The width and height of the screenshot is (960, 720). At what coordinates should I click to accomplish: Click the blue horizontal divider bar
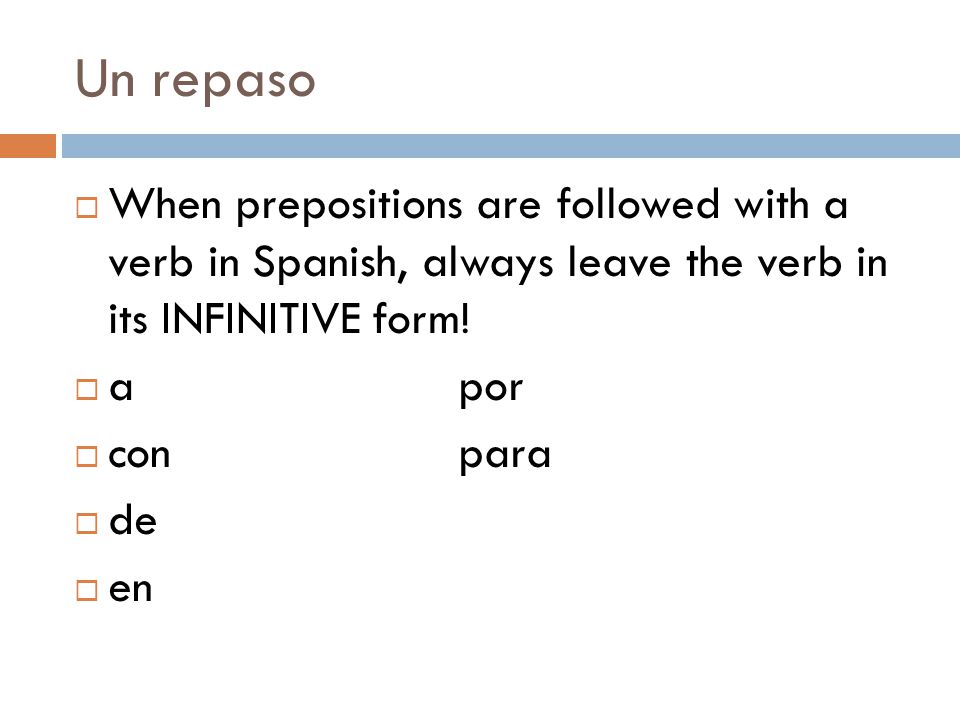pyautogui.click(x=511, y=146)
